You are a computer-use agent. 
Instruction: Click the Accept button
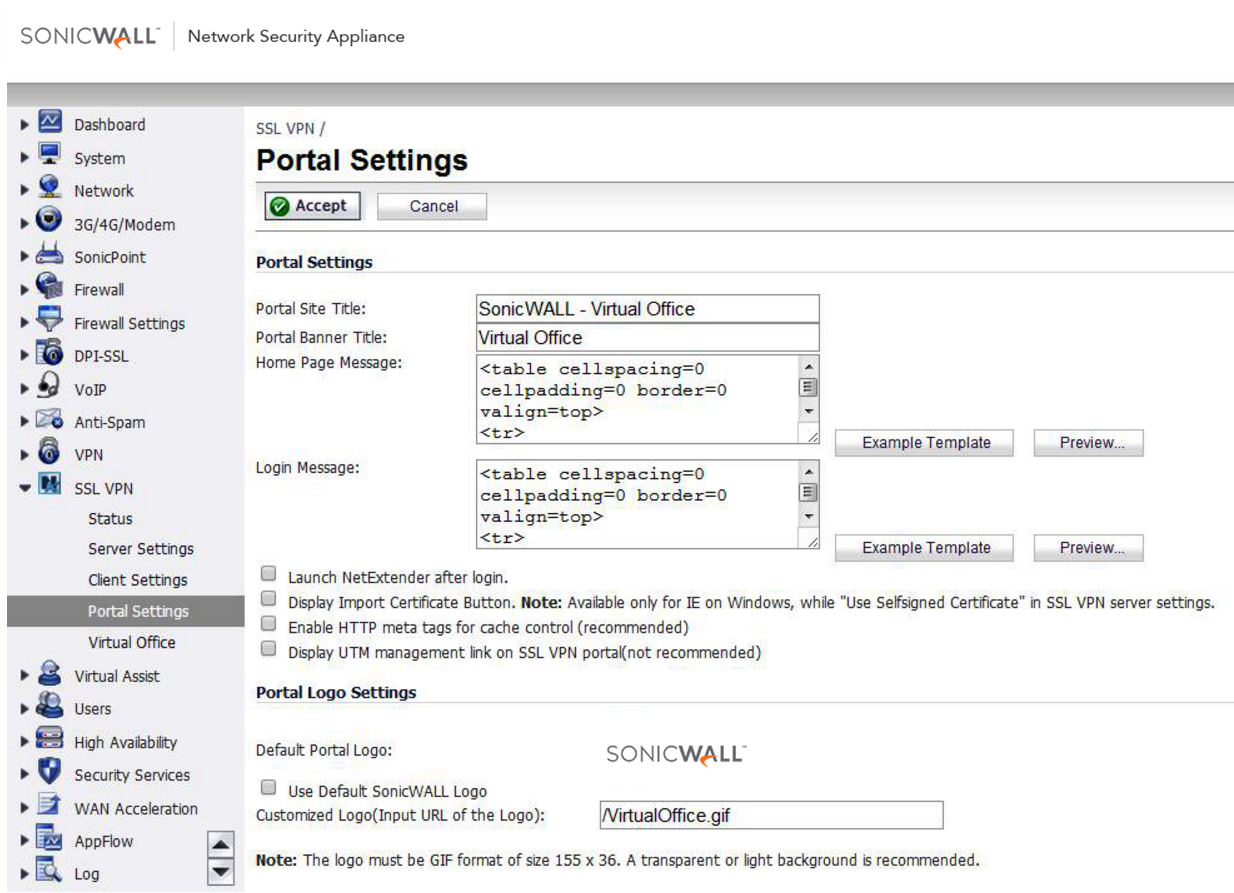pos(311,206)
